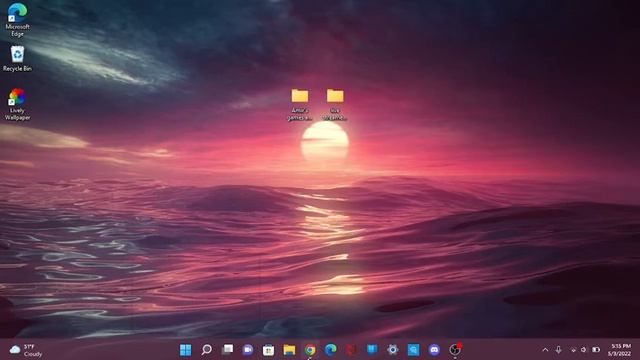Select the Lively Wallpaper desktop shortcut

point(17,104)
